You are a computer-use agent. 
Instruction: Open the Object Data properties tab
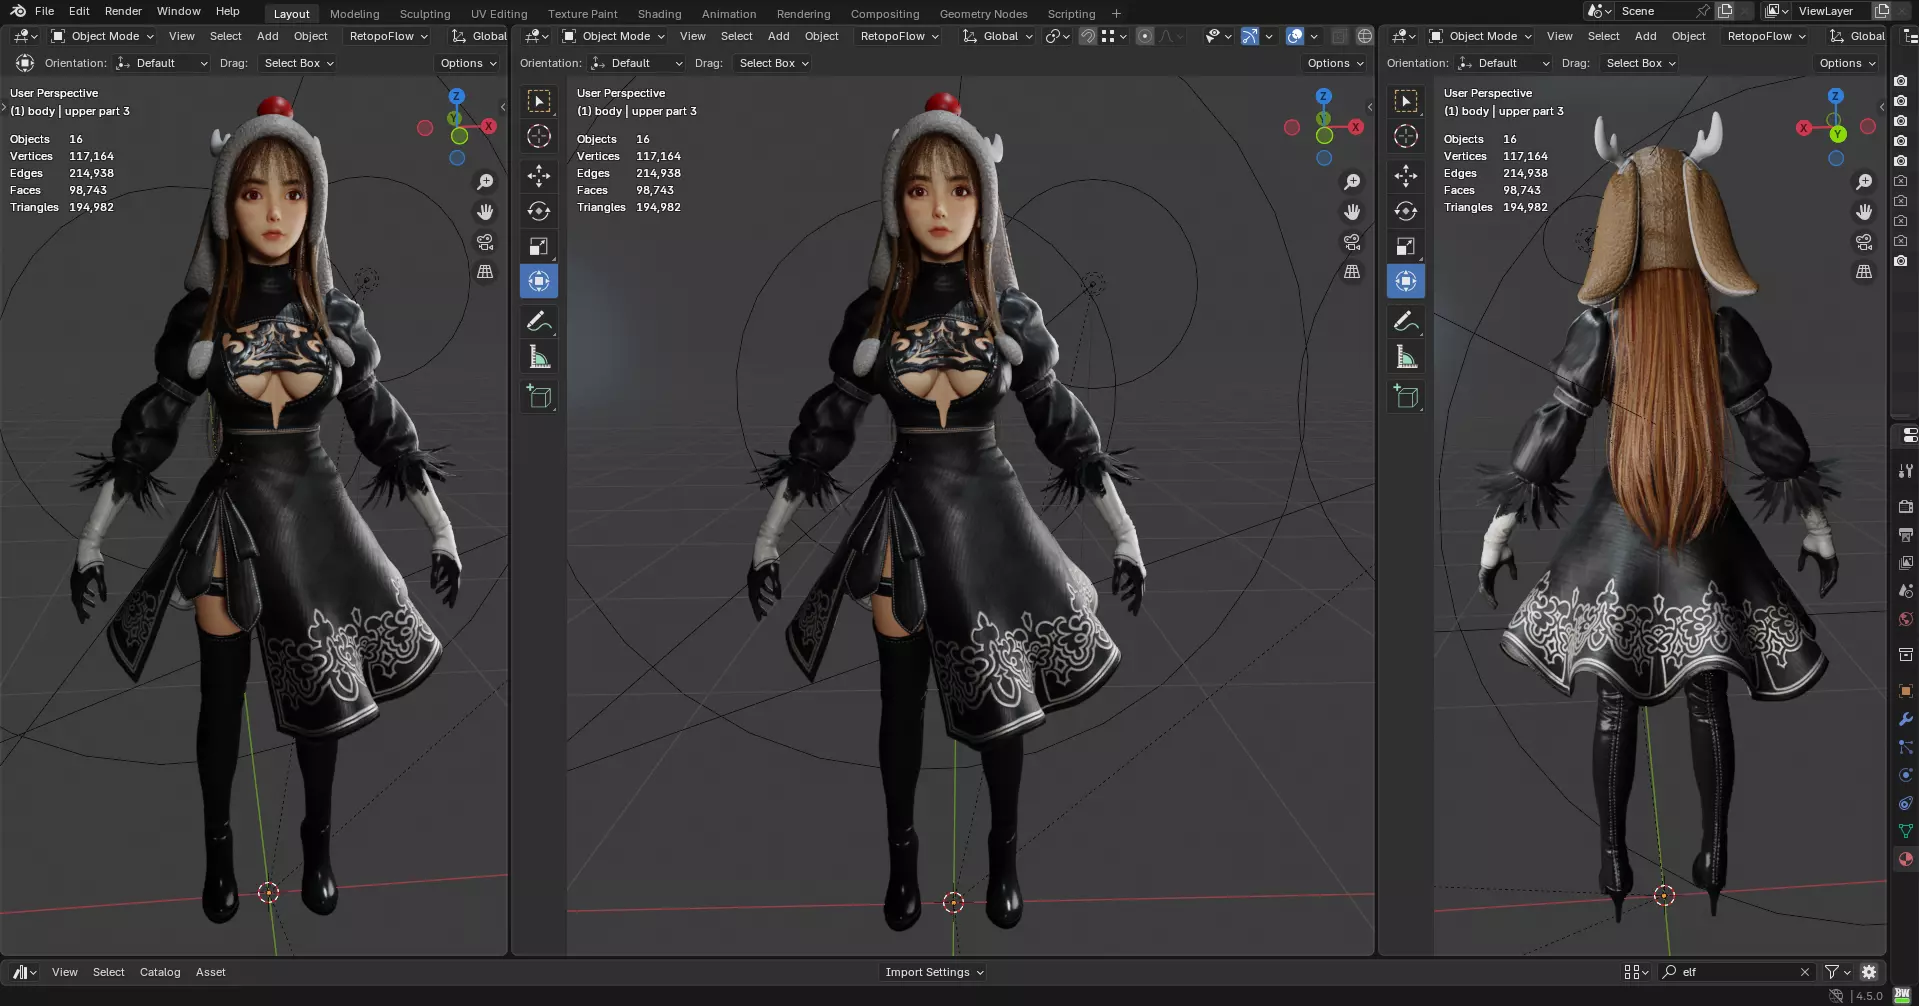click(x=1906, y=831)
